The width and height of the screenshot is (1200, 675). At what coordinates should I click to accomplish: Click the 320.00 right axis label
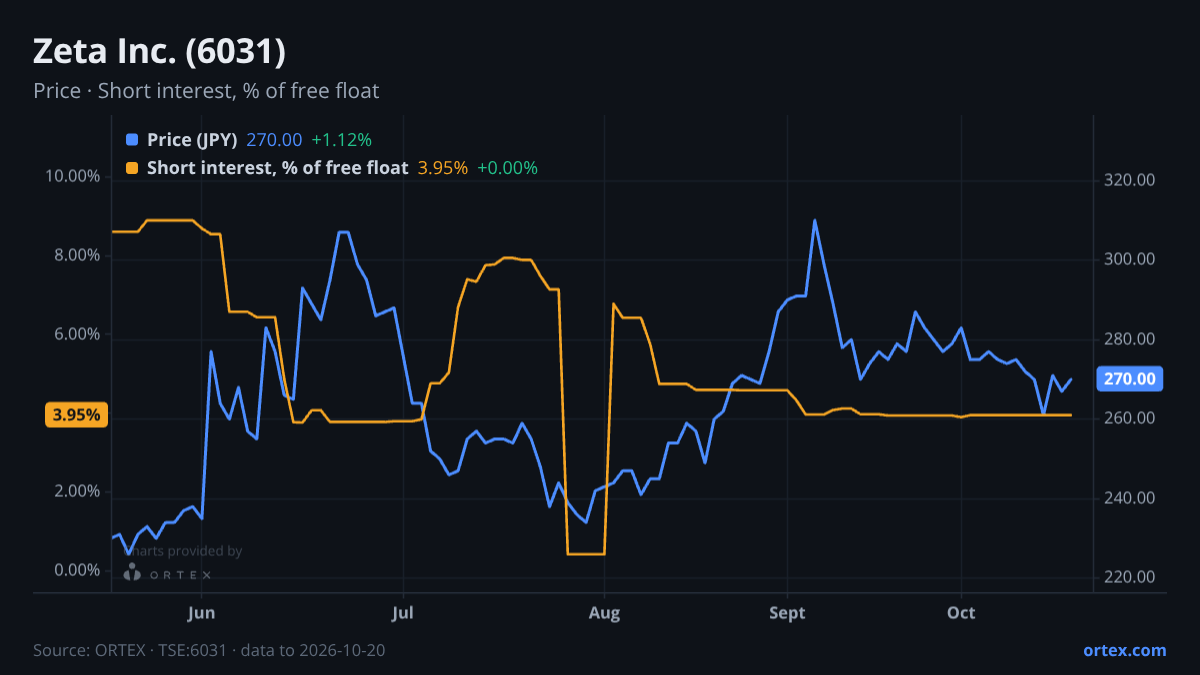click(1130, 181)
